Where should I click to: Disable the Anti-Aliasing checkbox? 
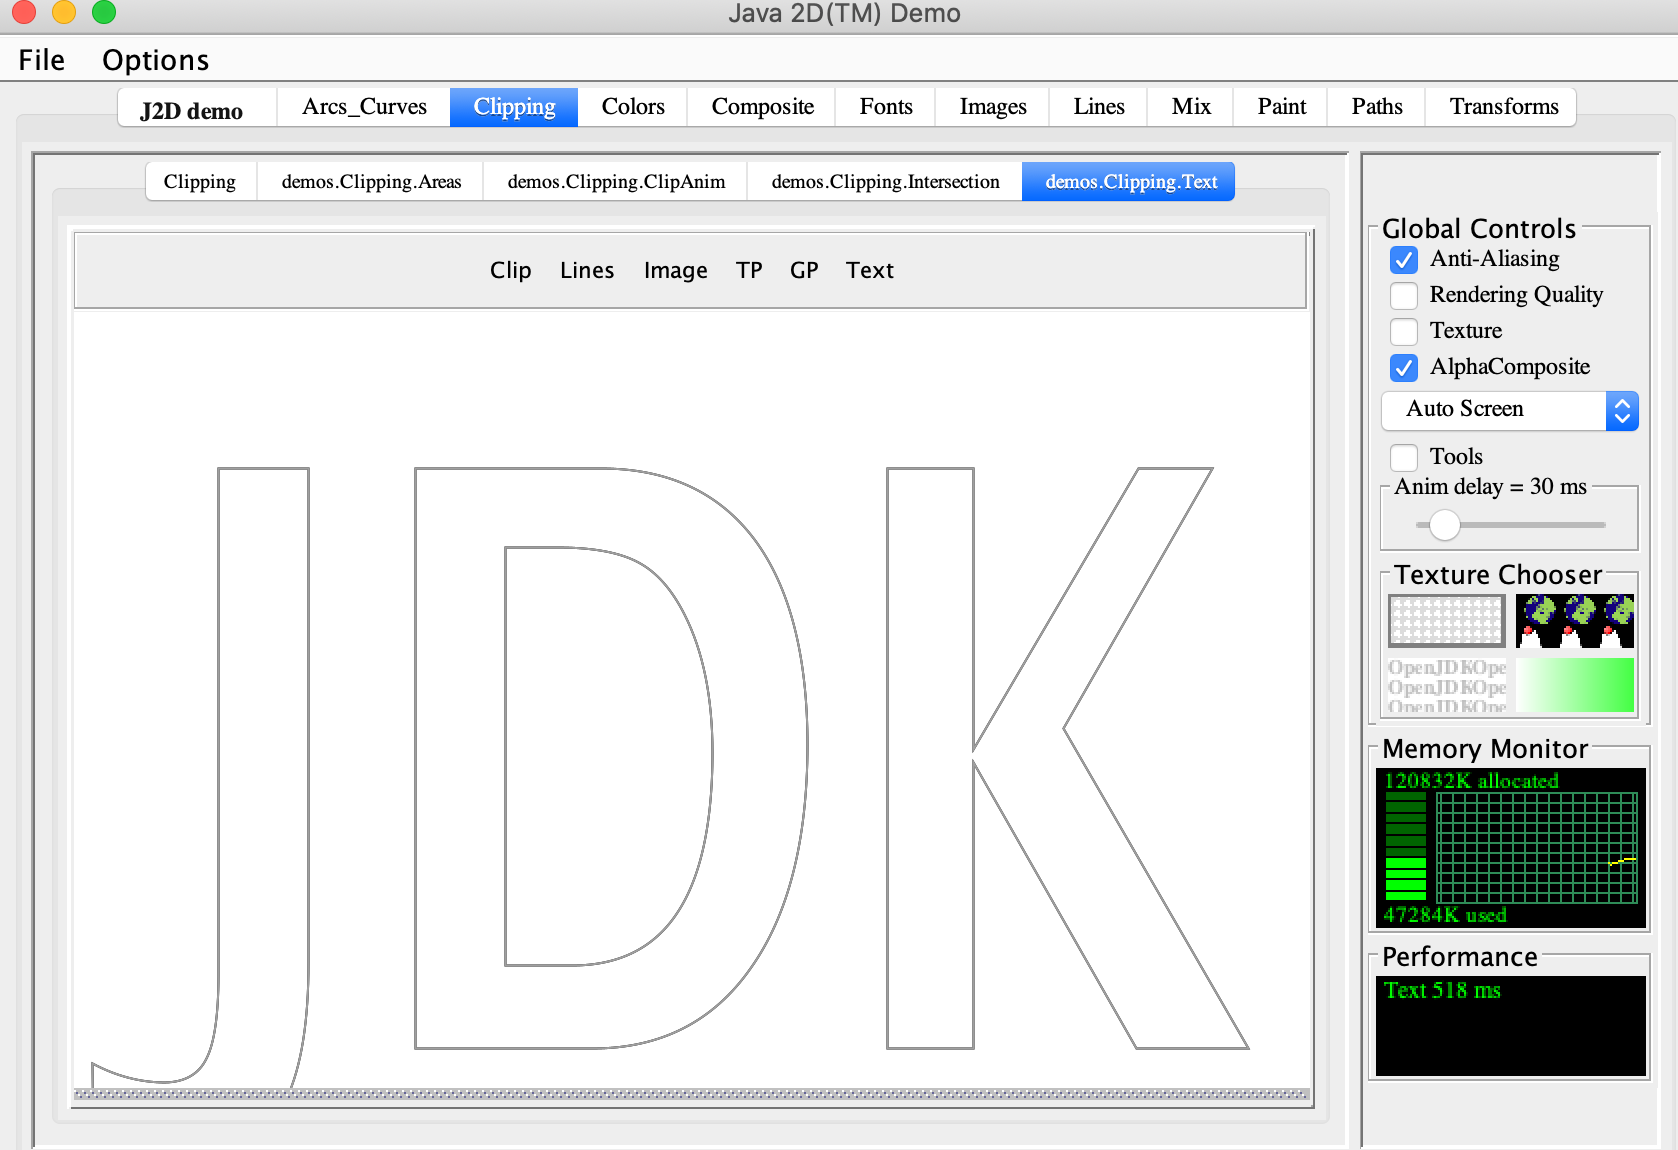(1404, 260)
